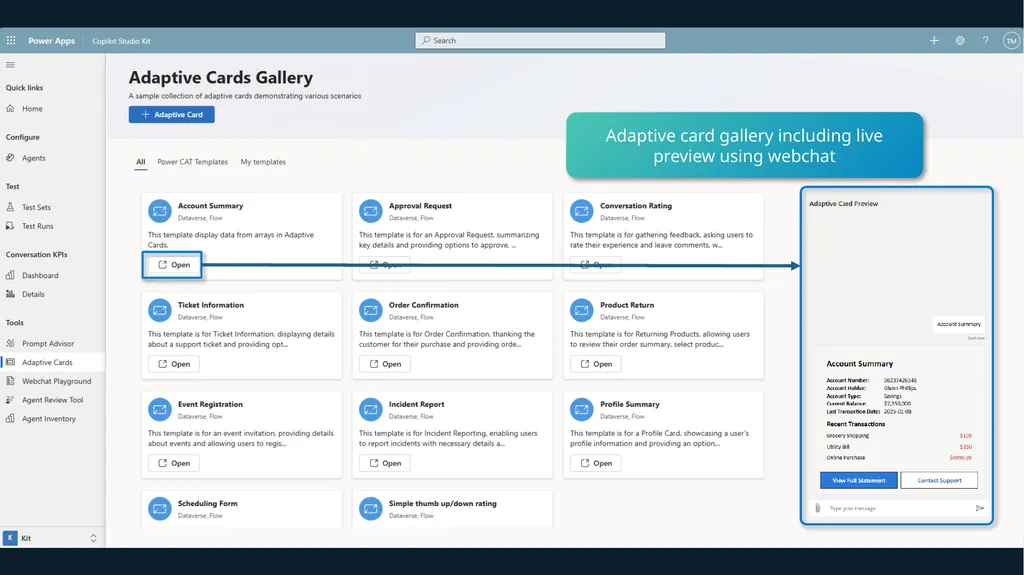Open the Ticket Information template
The width and height of the screenshot is (1024, 575).
click(x=173, y=364)
